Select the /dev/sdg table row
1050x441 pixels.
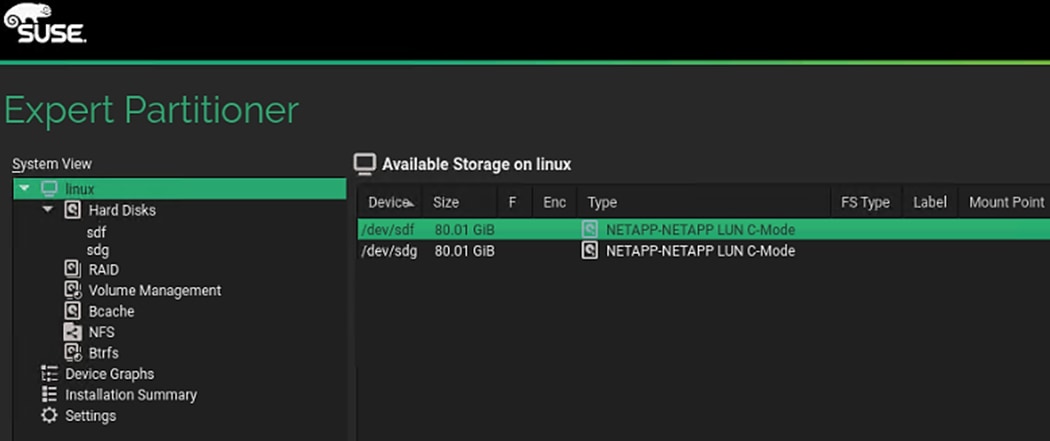(x=700, y=251)
